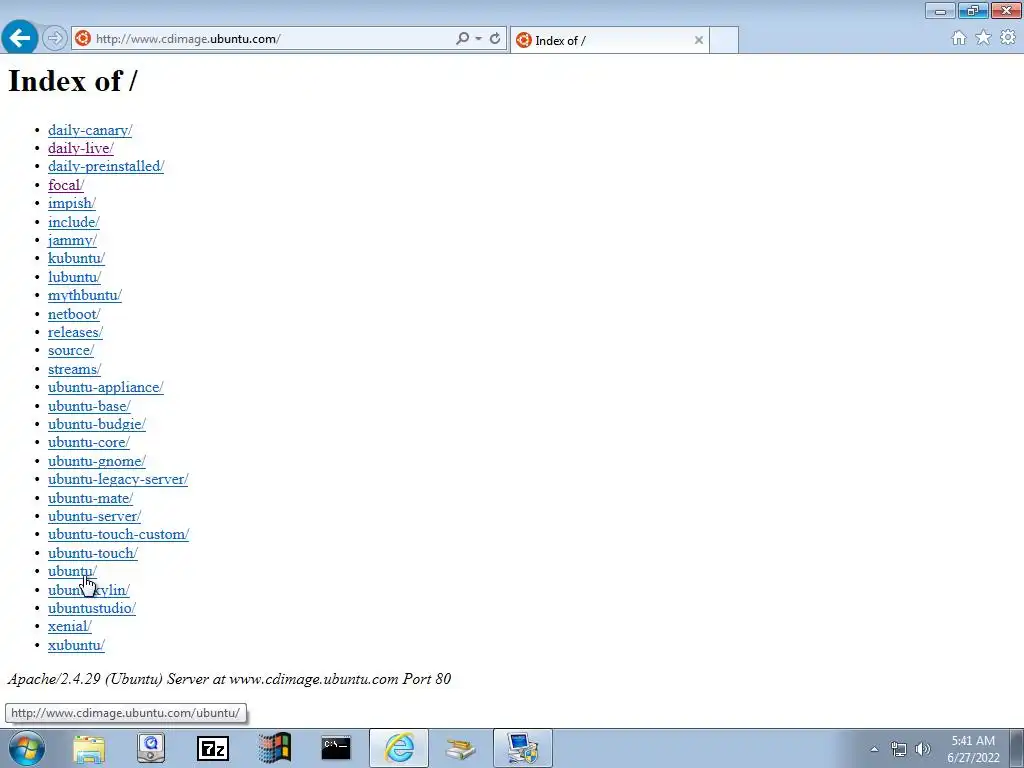The image size is (1024, 768).
Task: Click the taskbar clock showing 5:41 AM
Action: pyautogui.click(x=973, y=749)
